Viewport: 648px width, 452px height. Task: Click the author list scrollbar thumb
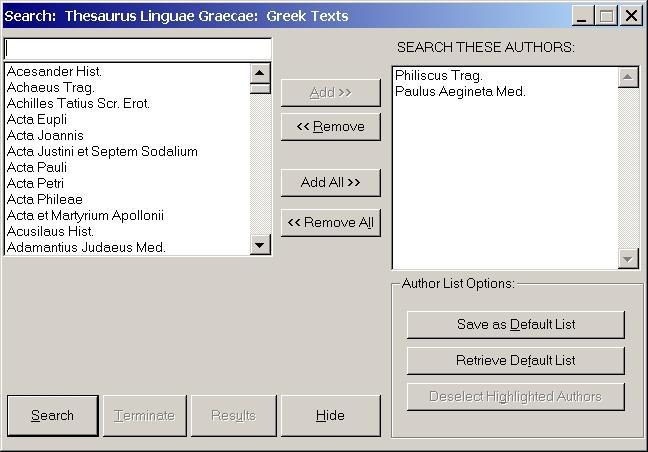pyautogui.click(x=260, y=88)
